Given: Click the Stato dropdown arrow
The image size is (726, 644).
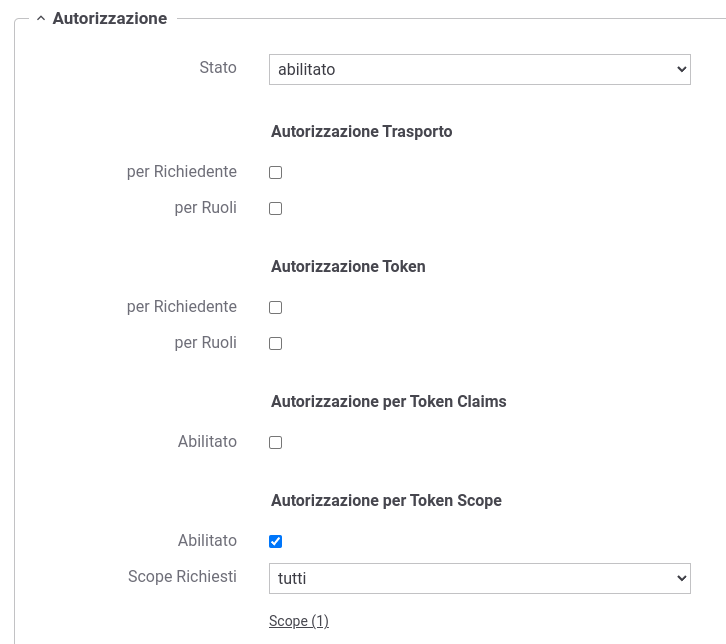Looking at the screenshot, I should click(x=682, y=69).
